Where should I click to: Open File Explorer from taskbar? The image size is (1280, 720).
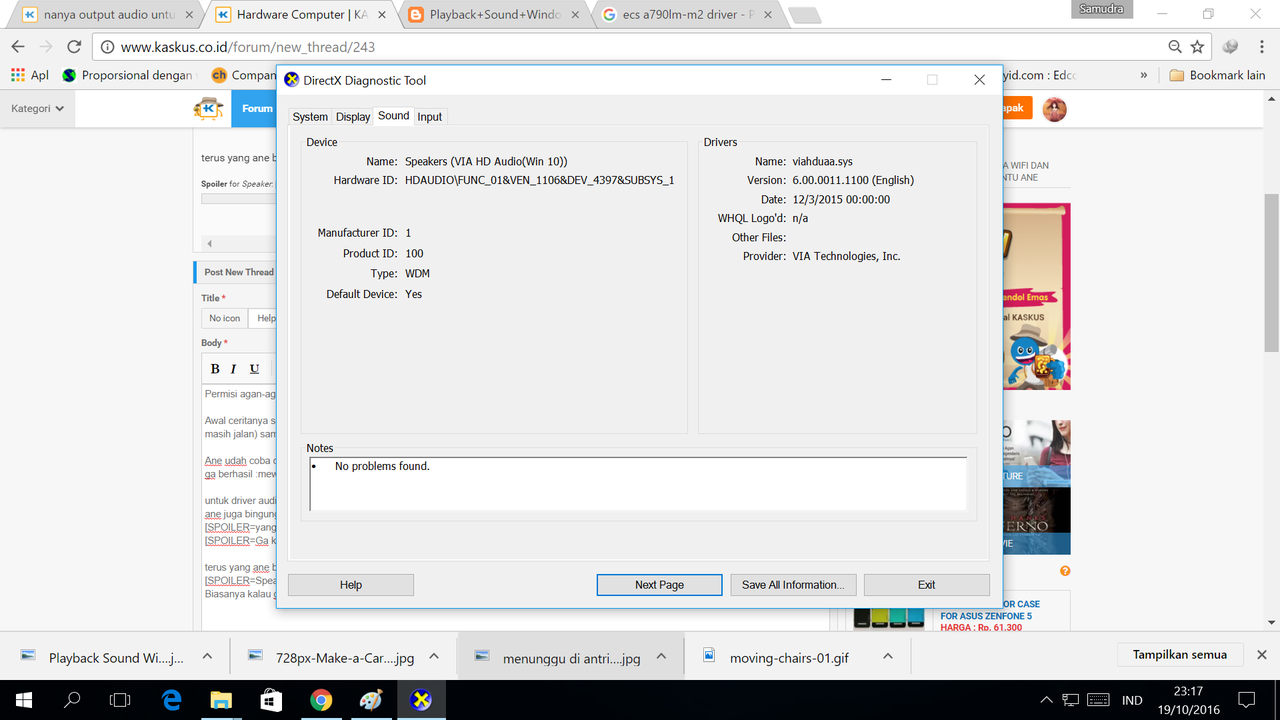(x=221, y=700)
